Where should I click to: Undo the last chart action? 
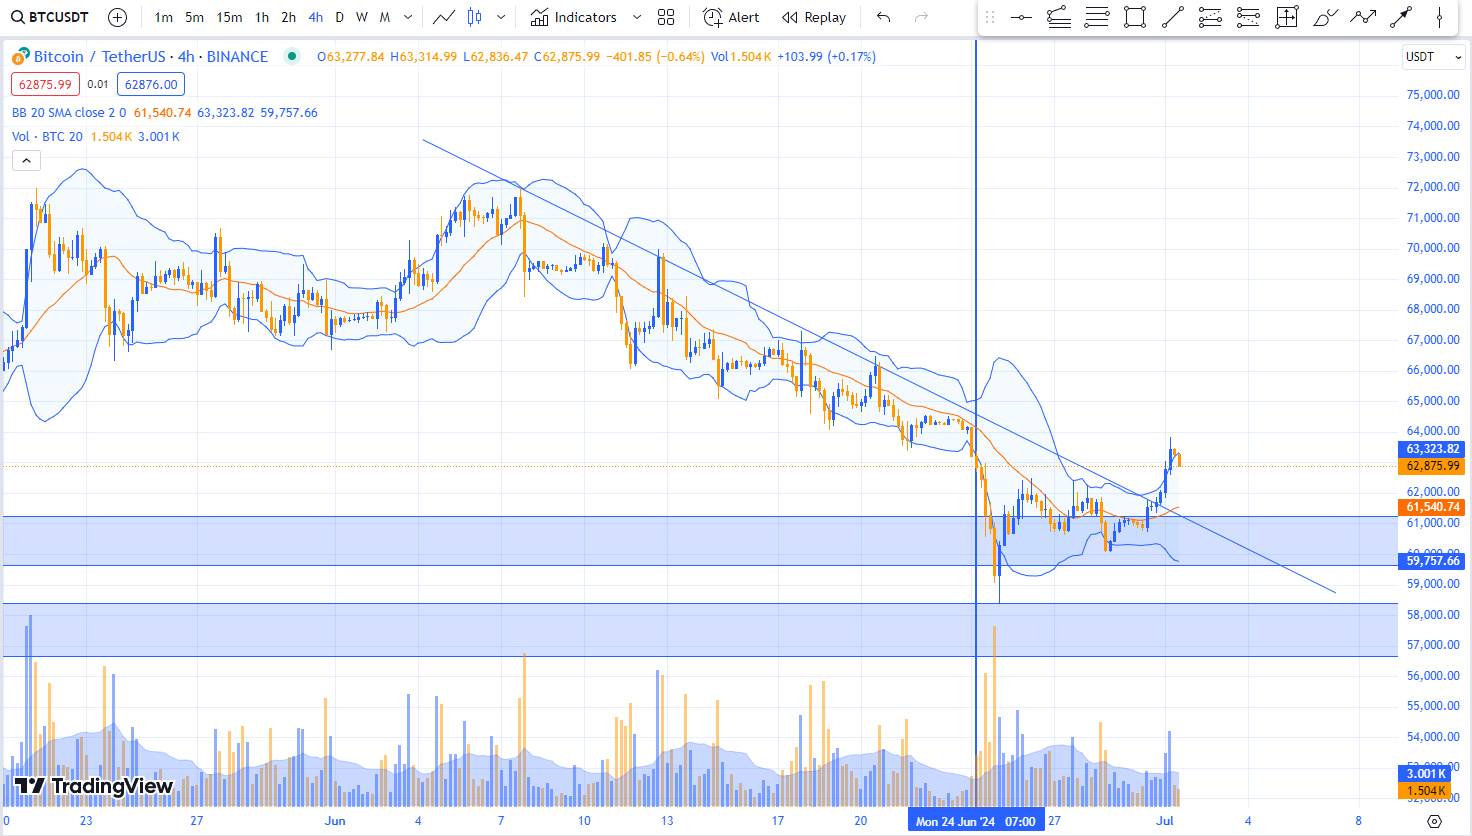tap(883, 17)
